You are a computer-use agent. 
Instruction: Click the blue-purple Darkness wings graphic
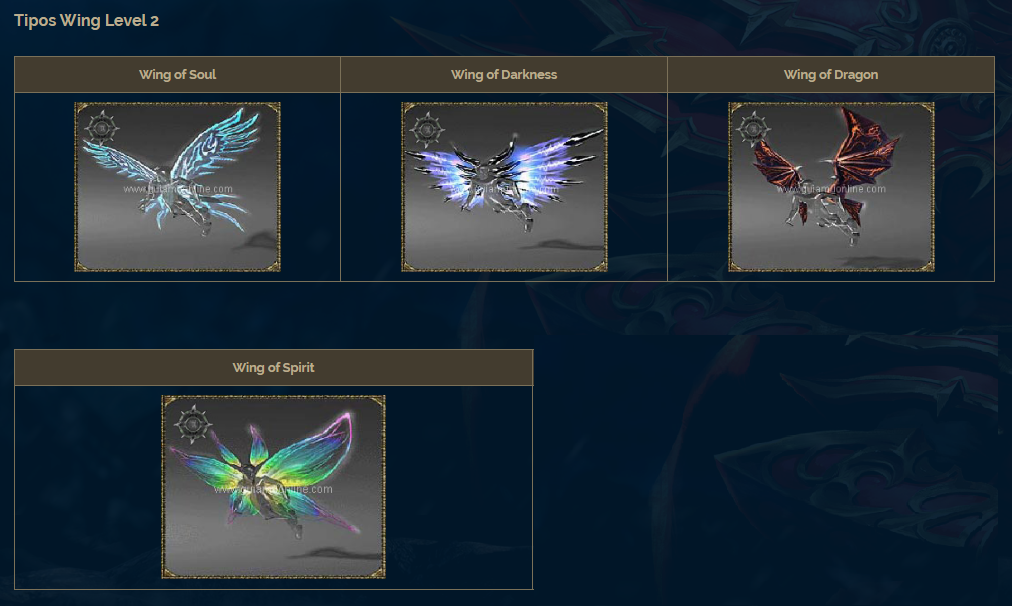(x=504, y=171)
